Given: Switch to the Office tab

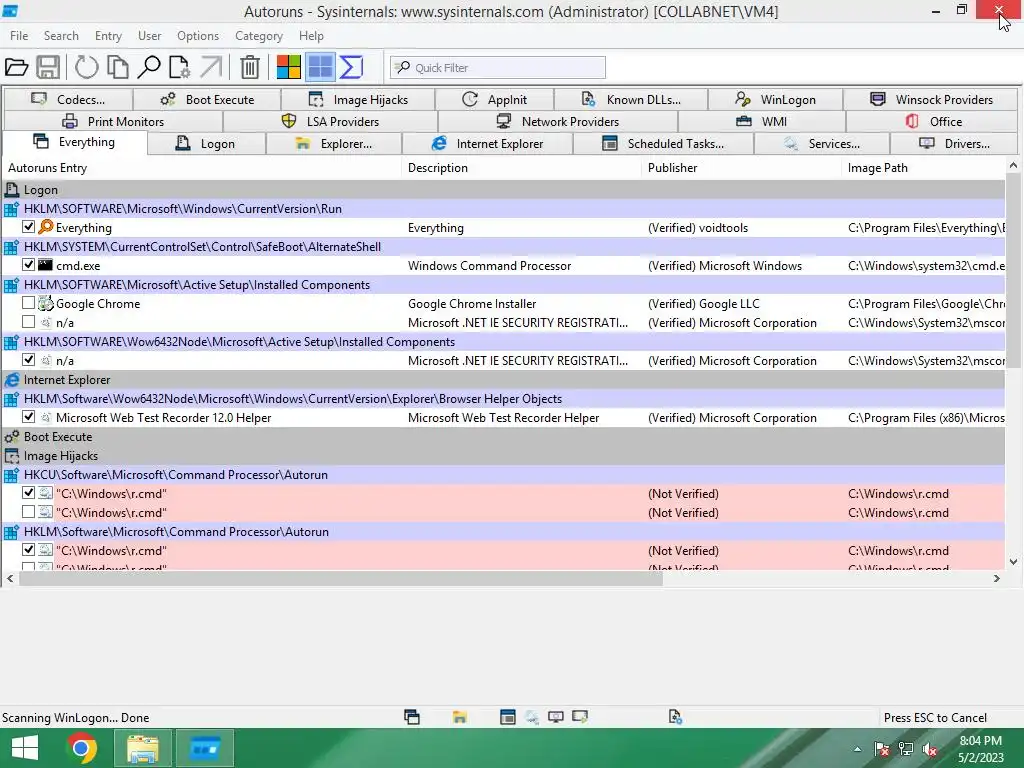Looking at the screenshot, I should (933, 121).
